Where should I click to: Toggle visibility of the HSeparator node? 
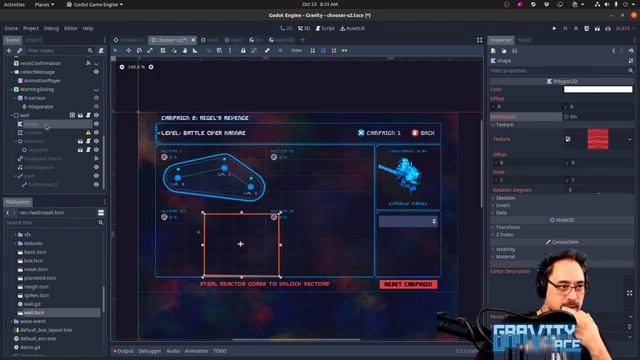click(96, 107)
